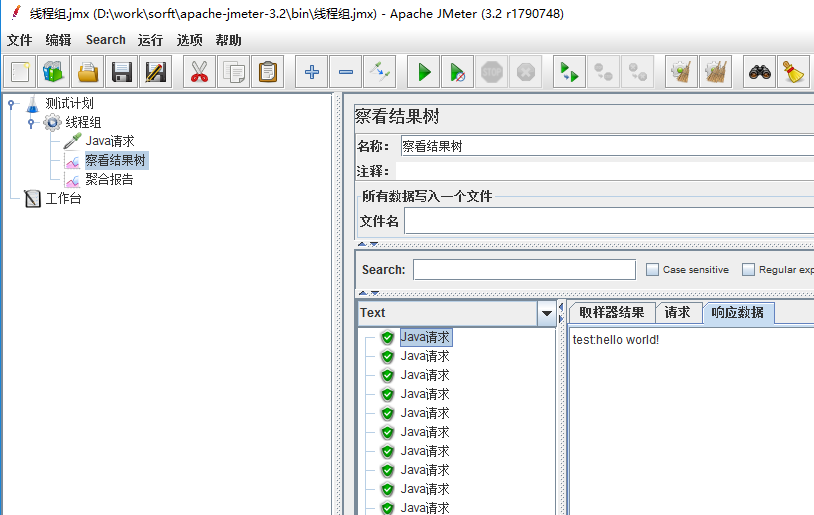Click the grey STOP icon

[492, 72]
